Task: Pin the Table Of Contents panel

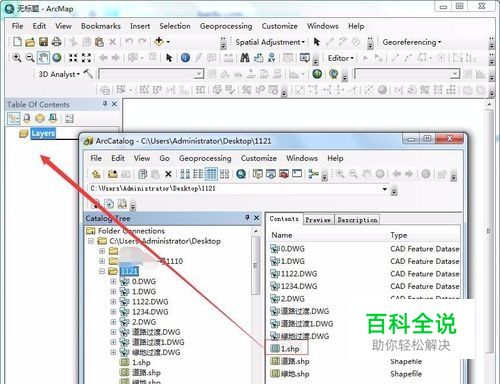Action: [x=105, y=104]
